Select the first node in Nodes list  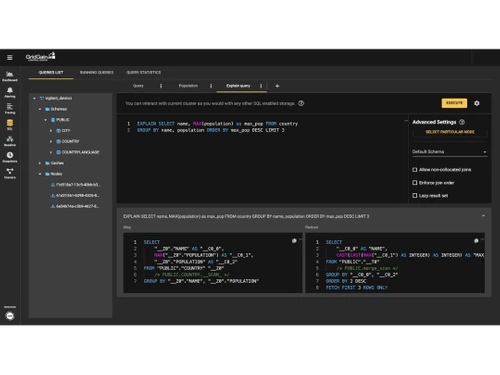(x=75, y=185)
